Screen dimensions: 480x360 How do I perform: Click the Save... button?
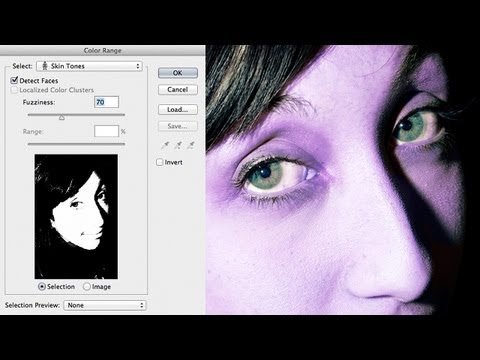pyautogui.click(x=178, y=126)
